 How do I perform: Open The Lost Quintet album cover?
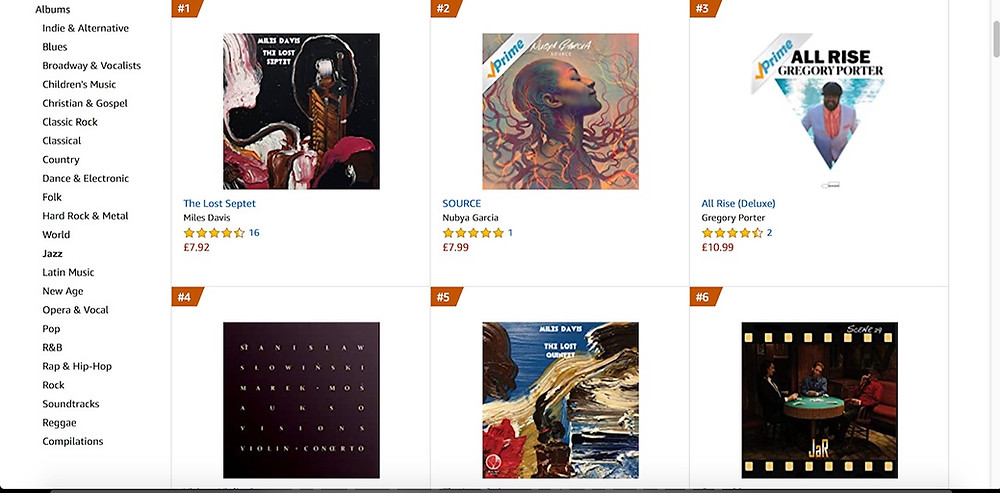pos(561,400)
